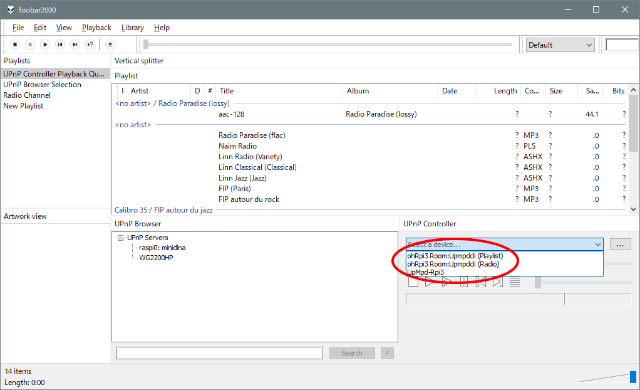Skip to the next track in main toolbar
Screen dimensions: 640x390
point(75,44)
